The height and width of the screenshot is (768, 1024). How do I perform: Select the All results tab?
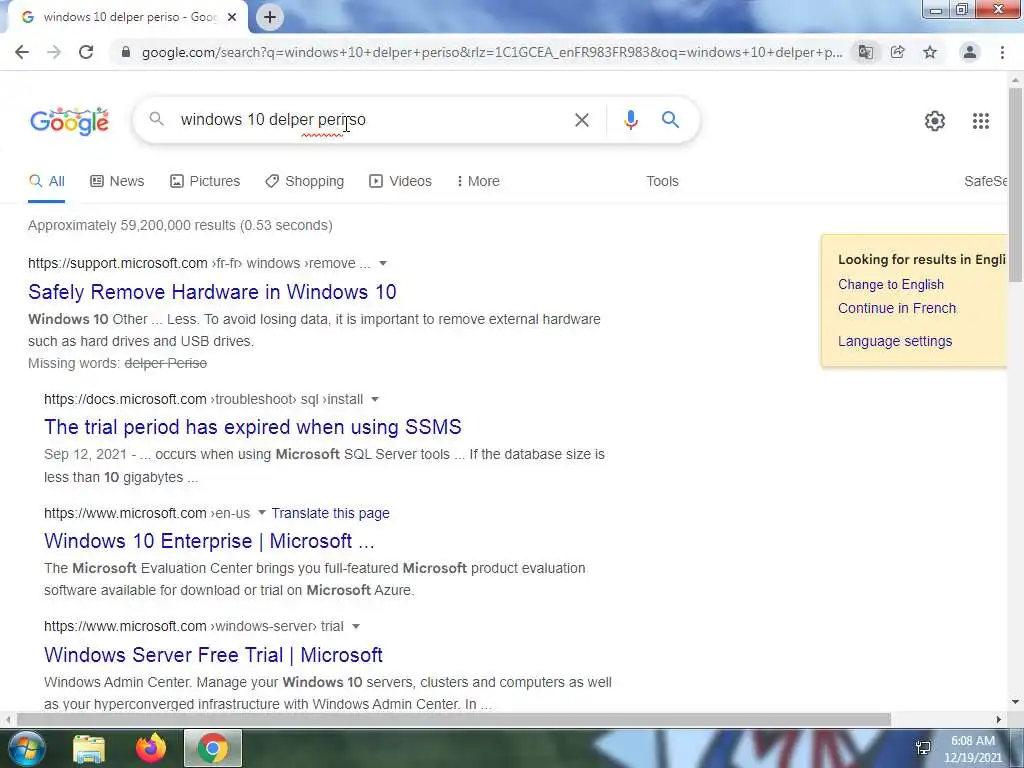(46, 182)
